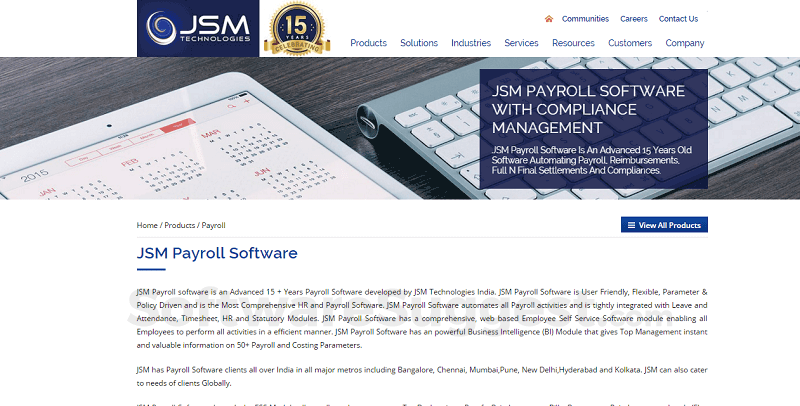Click the paragraph starting 'JSM has Payroll Software clients'
This screenshot has width=800, height=406.
point(422,376)
